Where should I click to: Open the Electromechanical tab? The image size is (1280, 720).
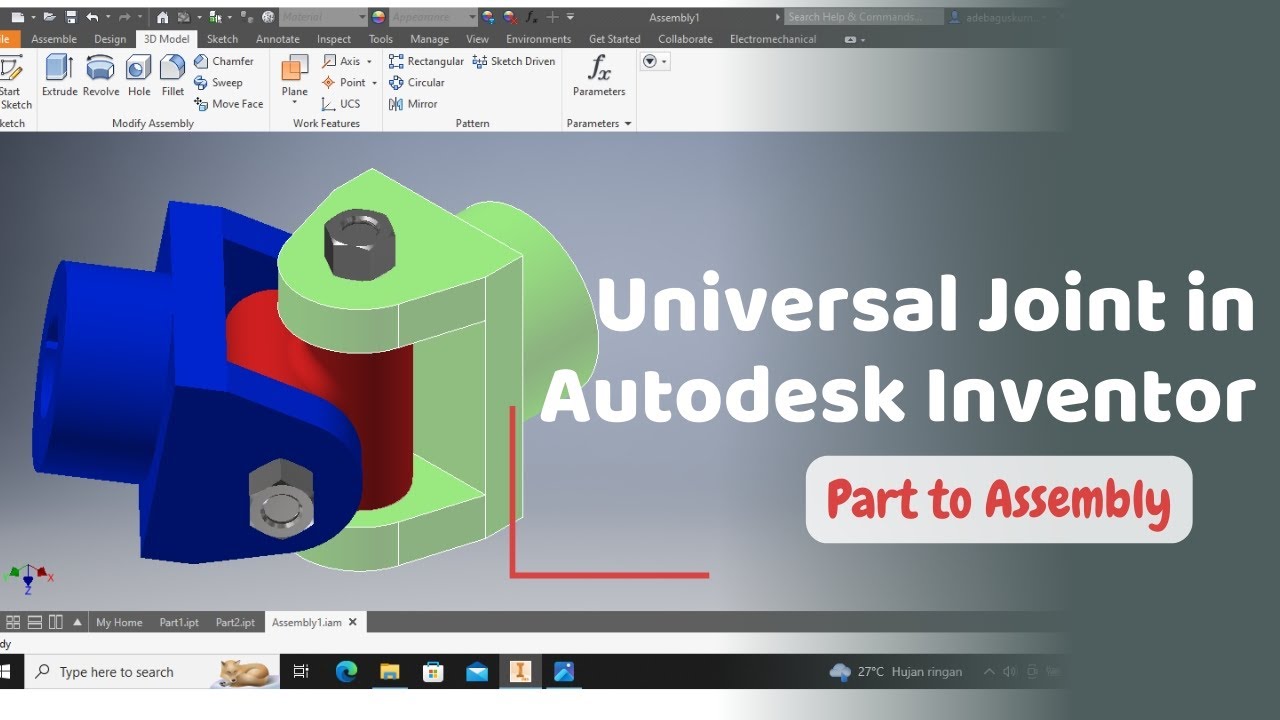click(x=773, y=39)
